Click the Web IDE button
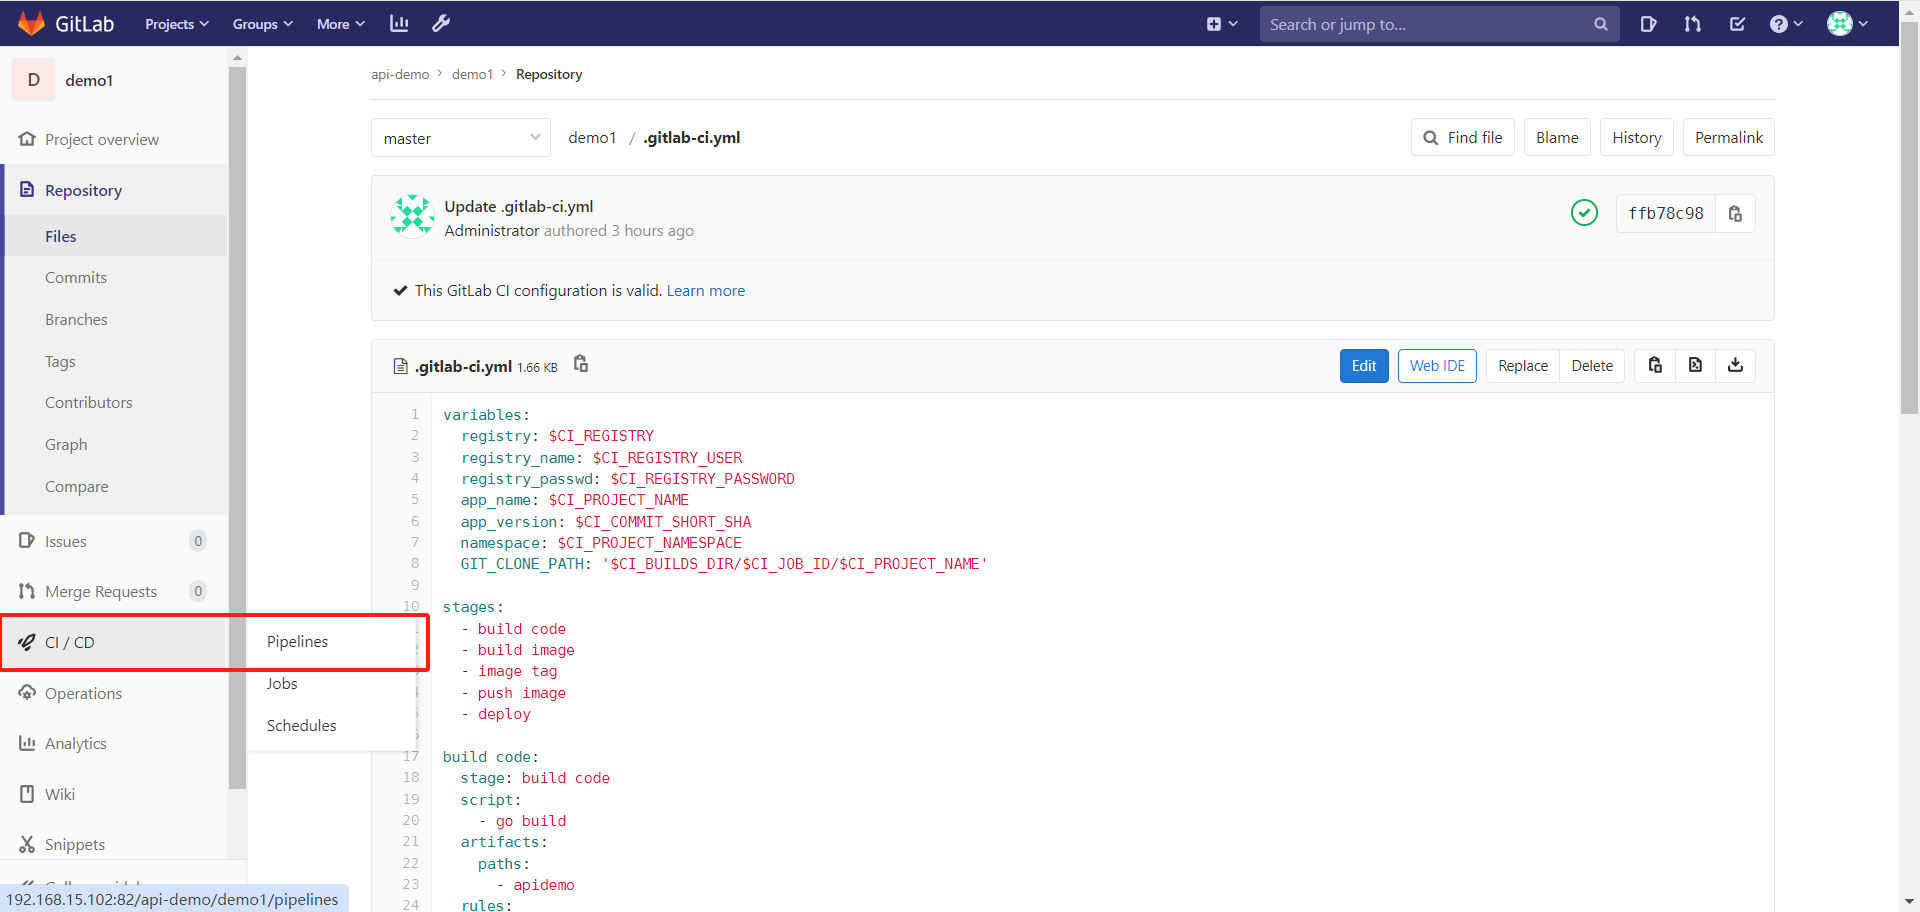1920x912 pixels. click(1437, 365)
